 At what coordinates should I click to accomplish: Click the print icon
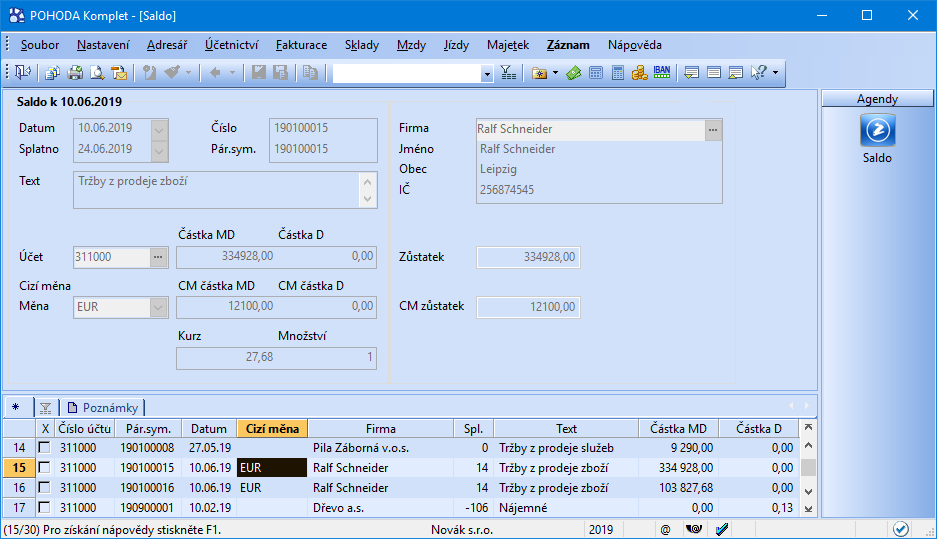point(75,73)
